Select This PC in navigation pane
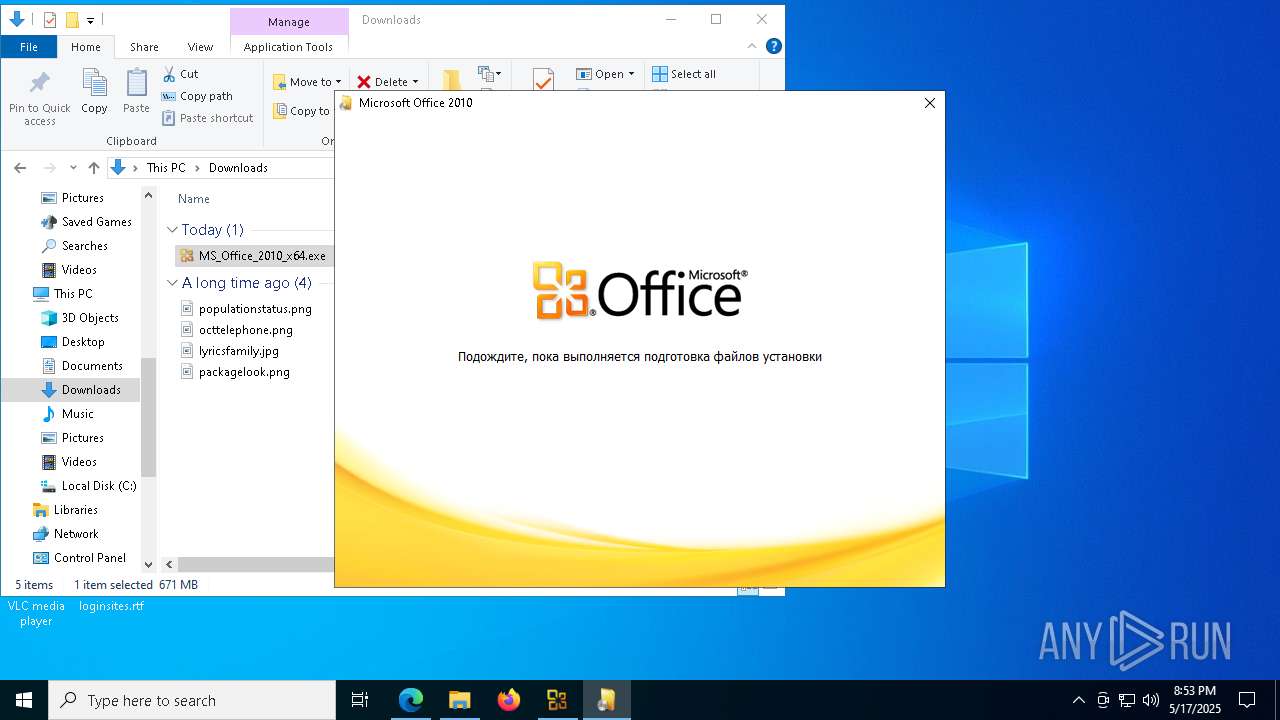Screen dimensions: 1280x720 tap(62, 294)
